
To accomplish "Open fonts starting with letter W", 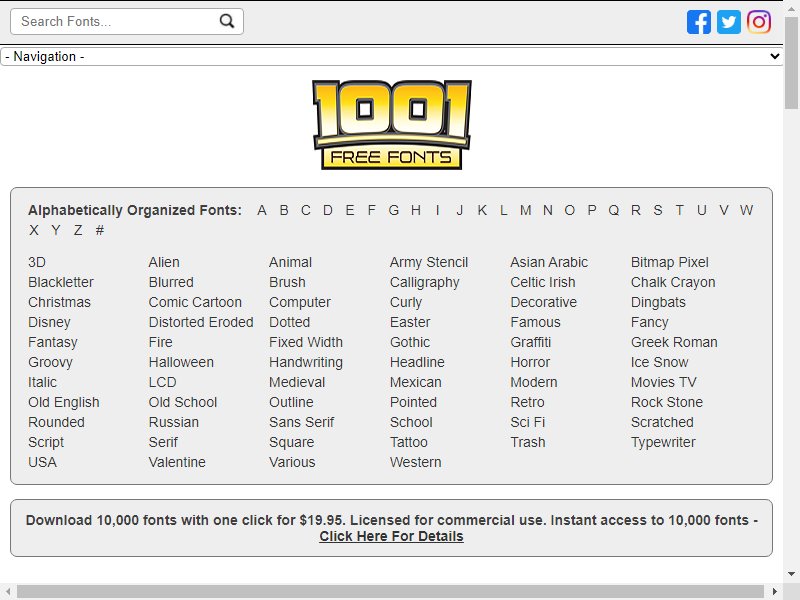I will (746, 210).
